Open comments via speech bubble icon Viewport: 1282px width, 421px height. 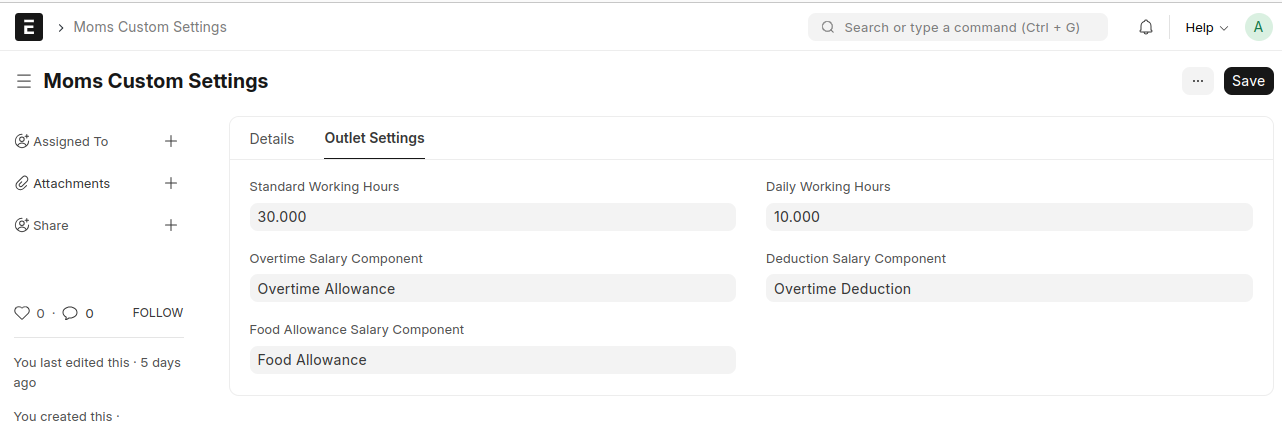(x=70, y=313)
